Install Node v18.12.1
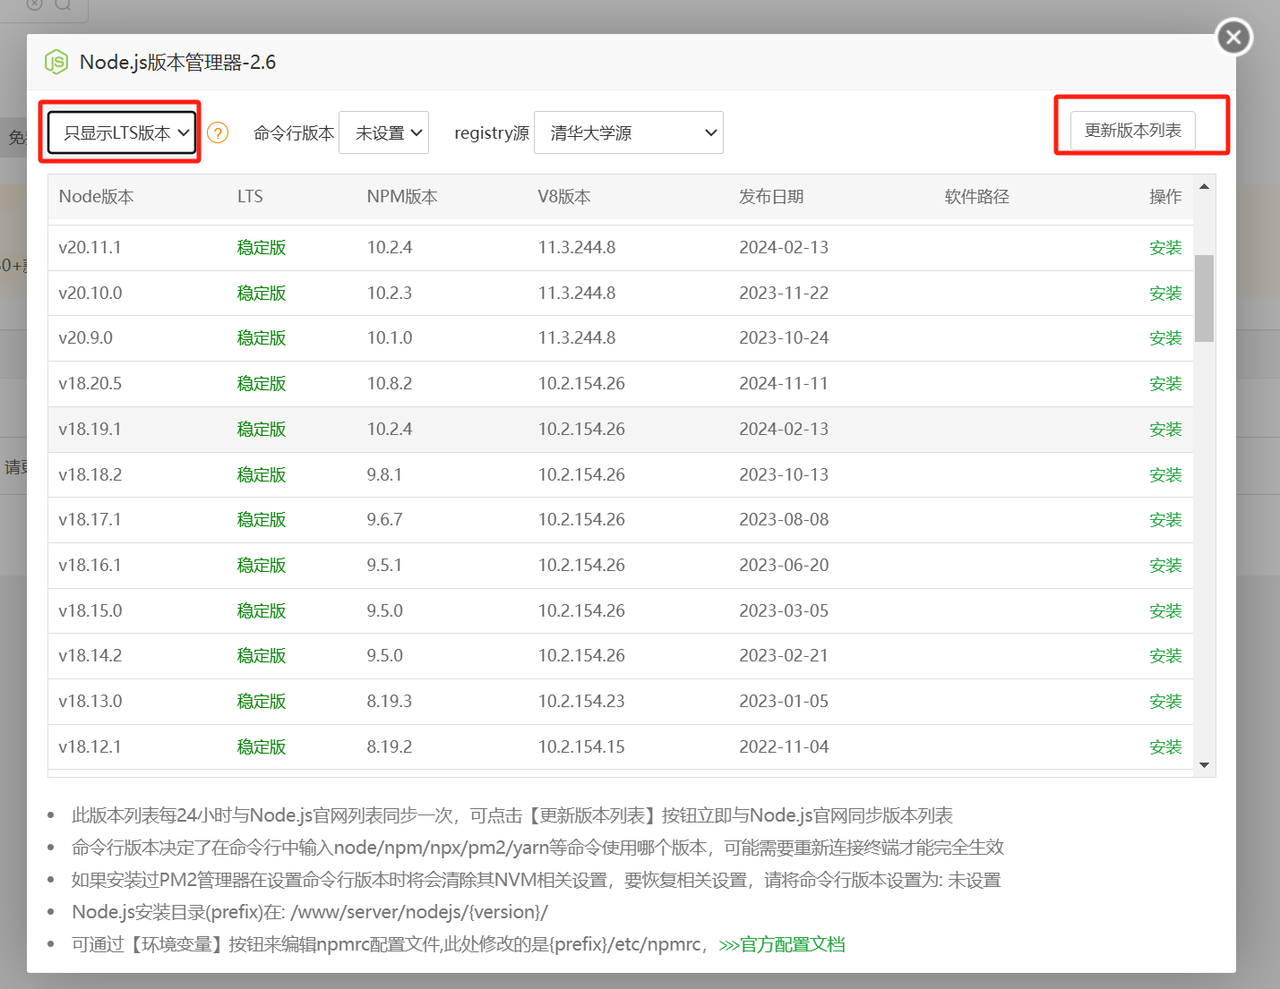This screenshot has height=989, width=1280. click(x=1165, y=747)
